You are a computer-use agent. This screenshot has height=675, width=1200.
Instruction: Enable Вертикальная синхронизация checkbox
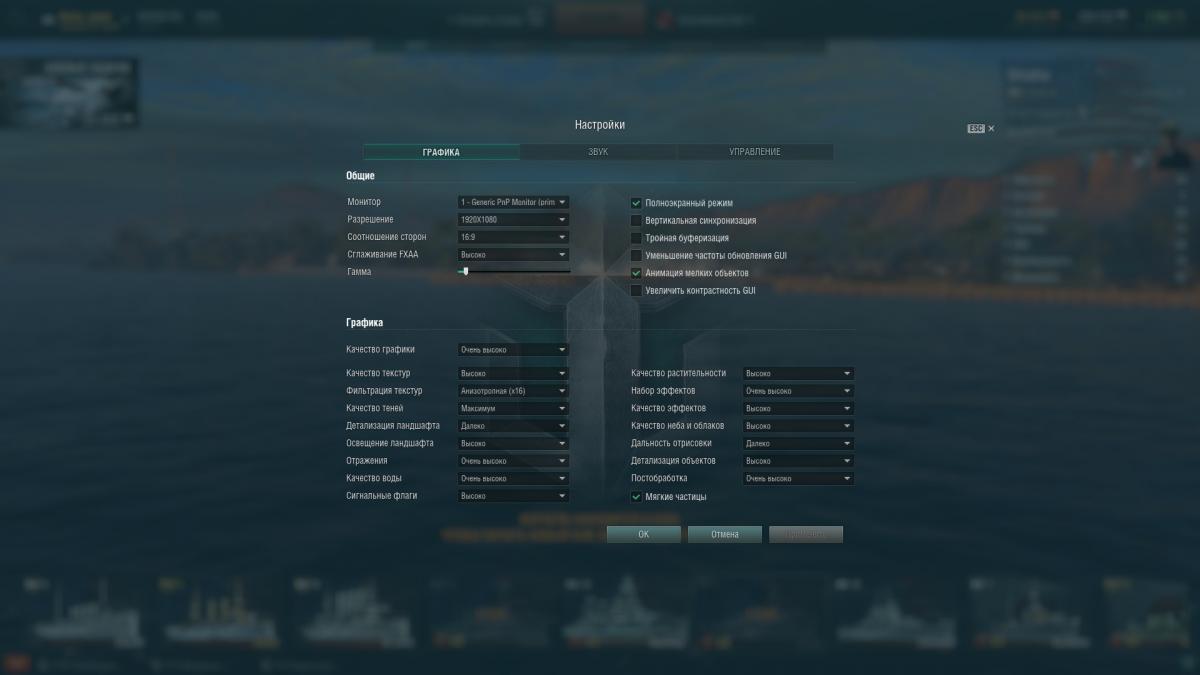636,220
